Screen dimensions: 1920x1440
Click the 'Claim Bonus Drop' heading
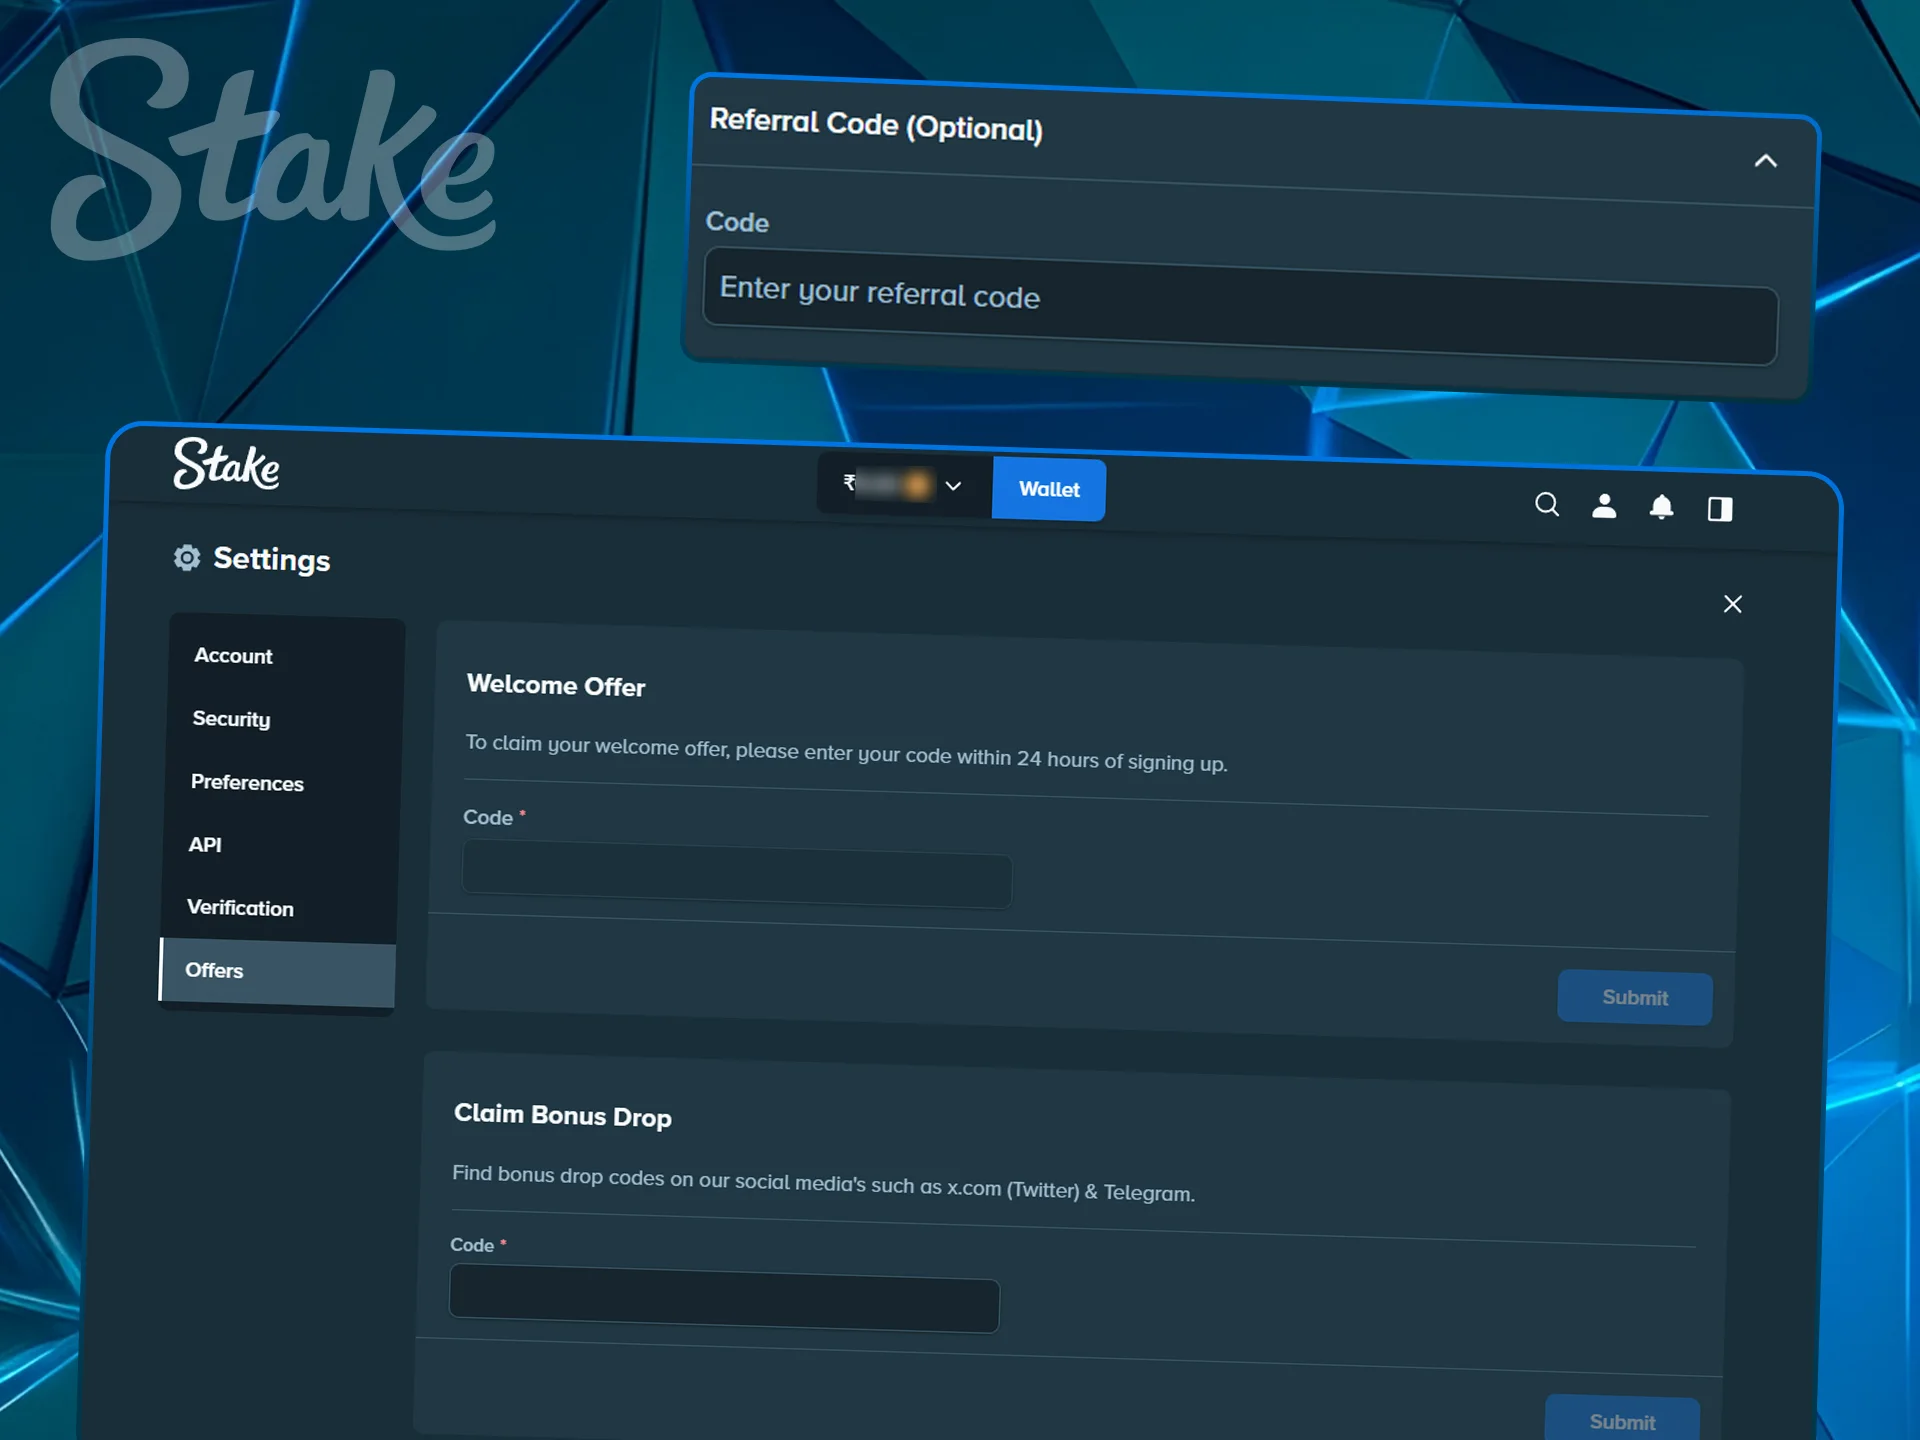point(563,1115)
